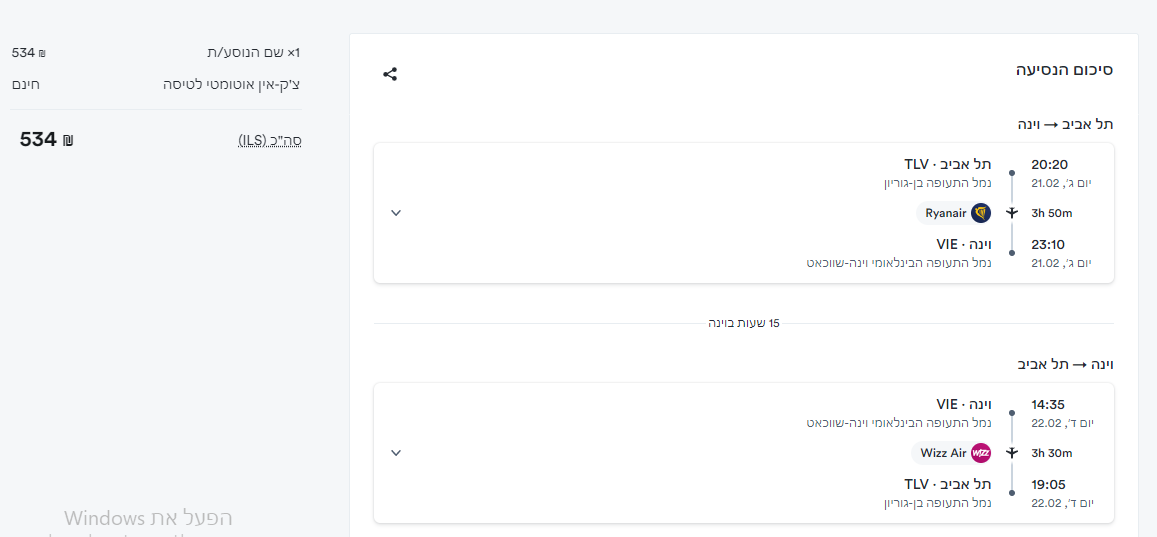Expand the Vienna to Tel Aviv flight details

396,453
